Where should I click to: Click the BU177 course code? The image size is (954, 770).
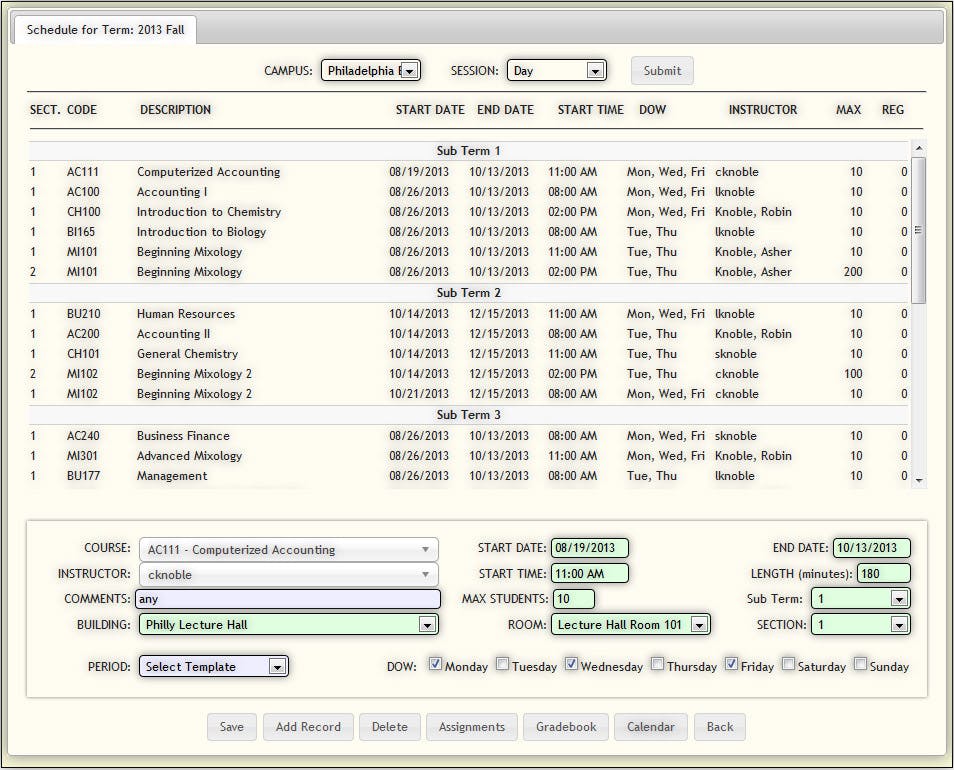coord(83,476)
